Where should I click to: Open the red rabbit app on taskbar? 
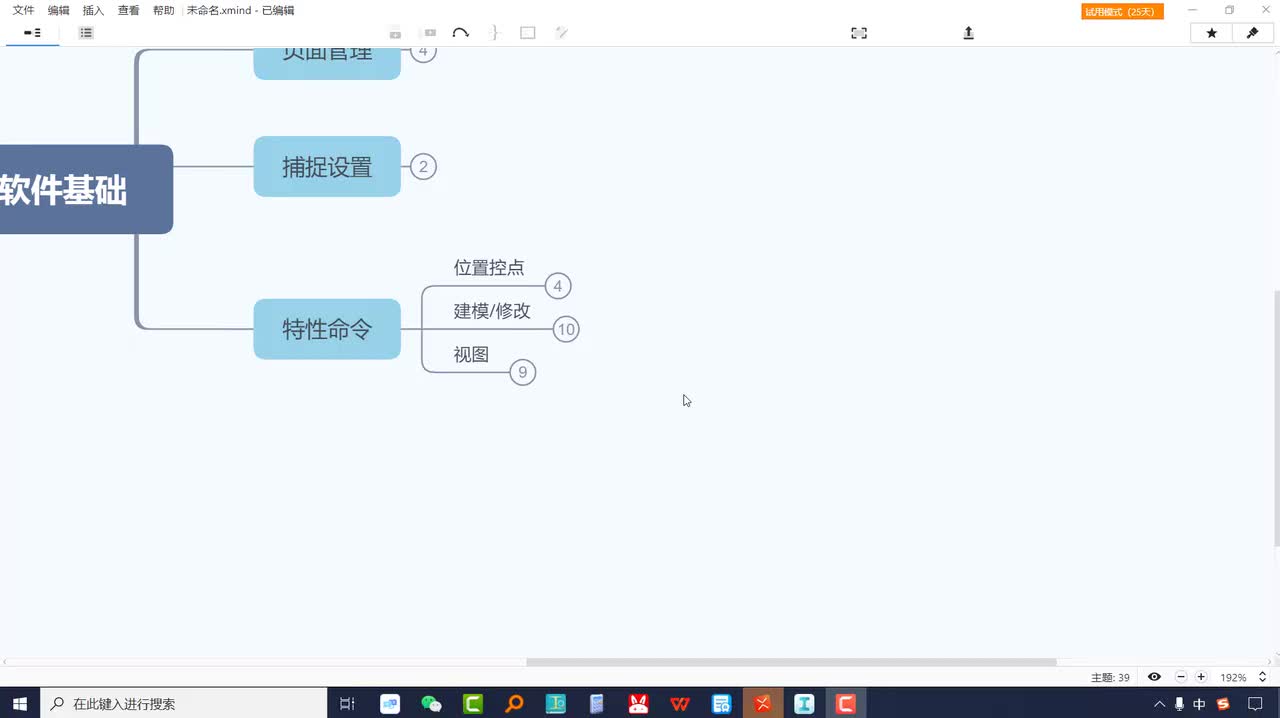(638, 704)
